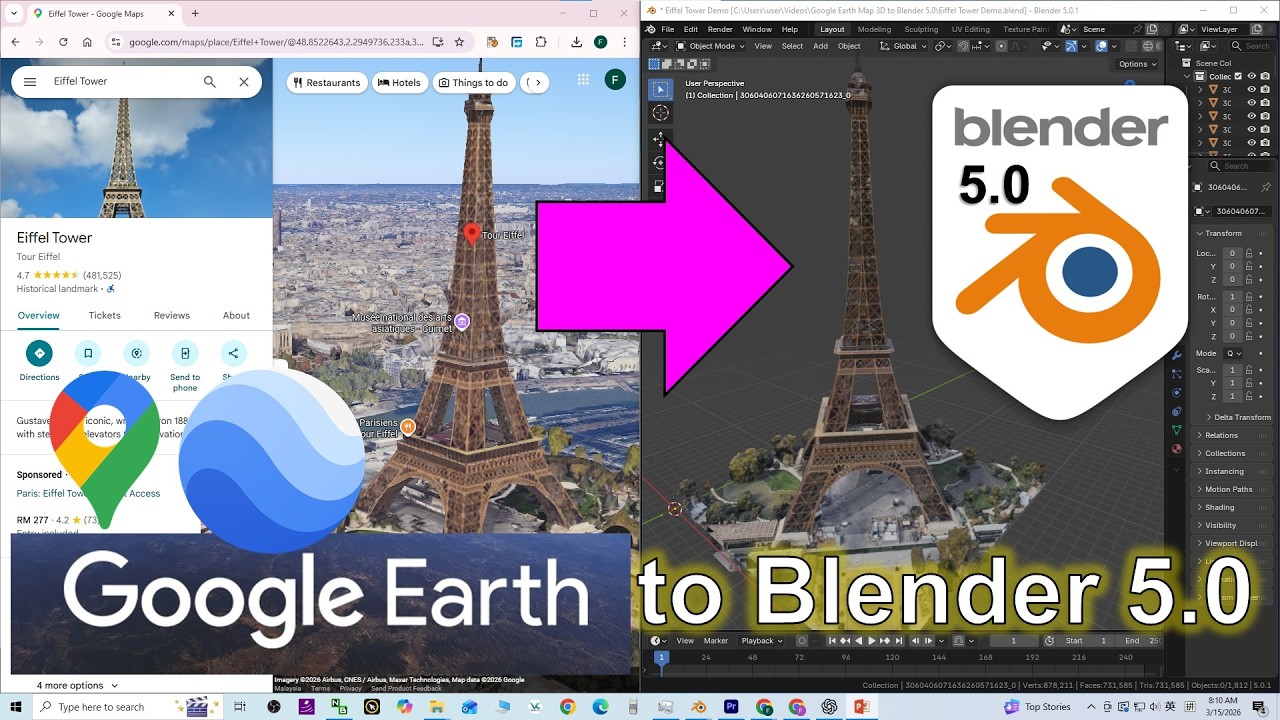The height and width of the screenshot is (720, 1280).
Task: Open Blender's Window menu
Action: [x=757, y=29]
